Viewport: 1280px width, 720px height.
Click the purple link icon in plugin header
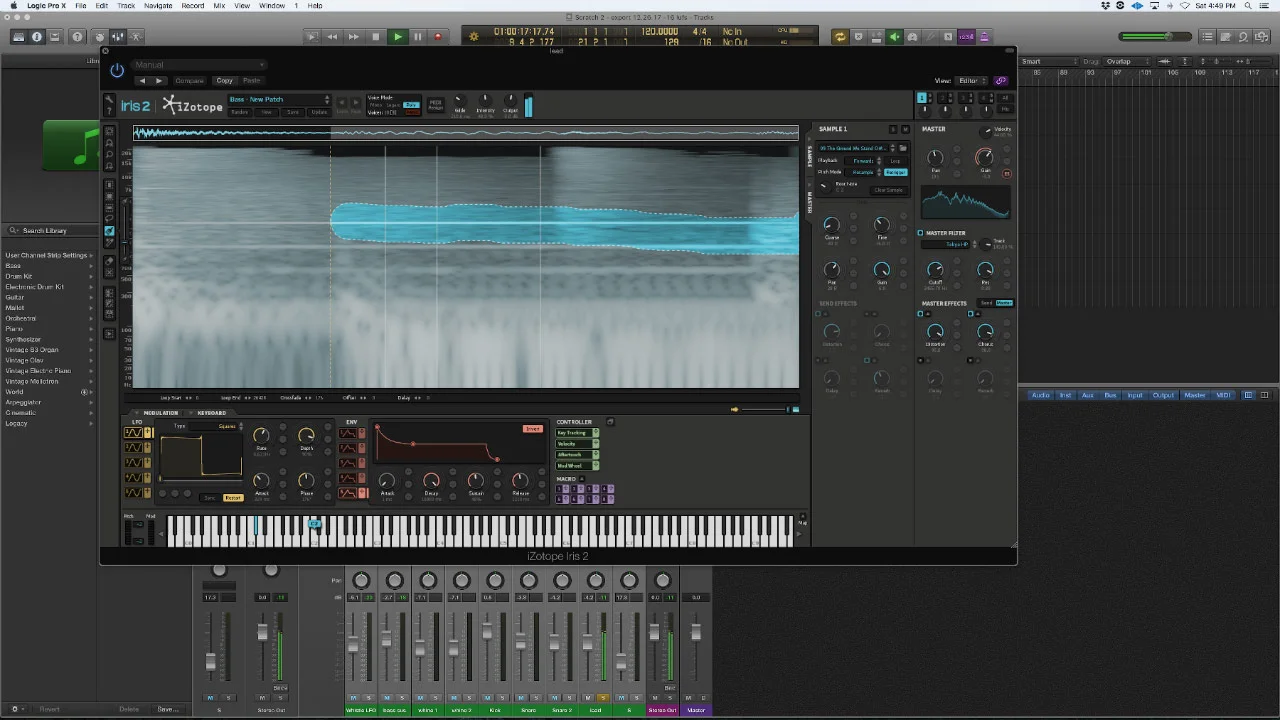[1001, 81]
